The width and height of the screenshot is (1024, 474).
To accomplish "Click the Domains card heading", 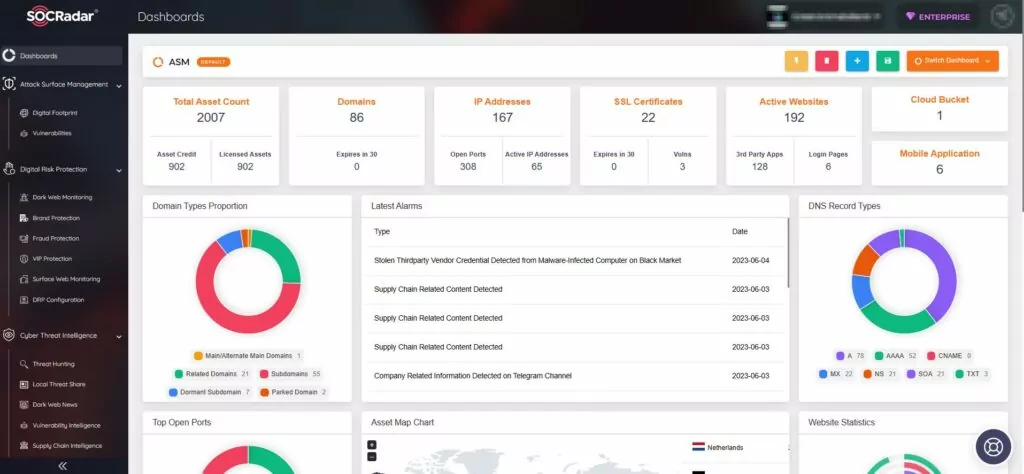I will pos(357,102).
